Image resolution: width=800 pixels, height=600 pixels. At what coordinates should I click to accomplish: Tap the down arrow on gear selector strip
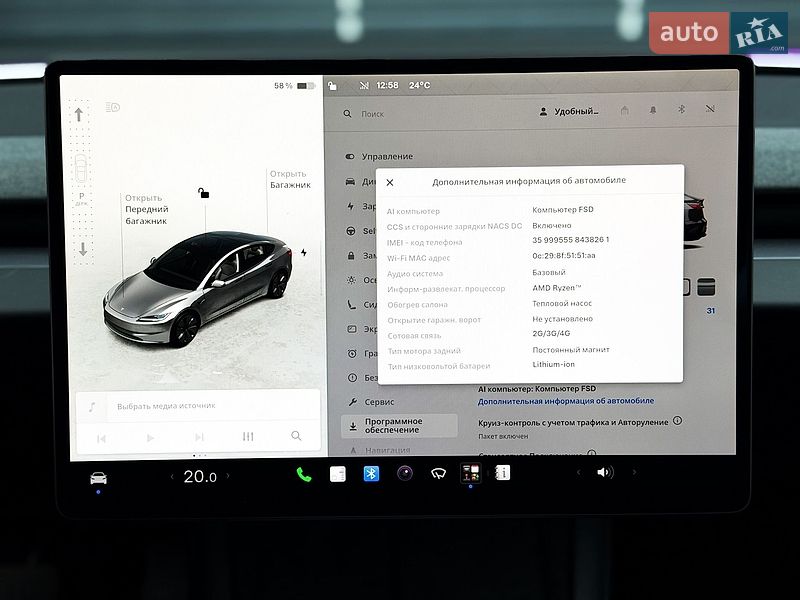(x=83, y=249)
